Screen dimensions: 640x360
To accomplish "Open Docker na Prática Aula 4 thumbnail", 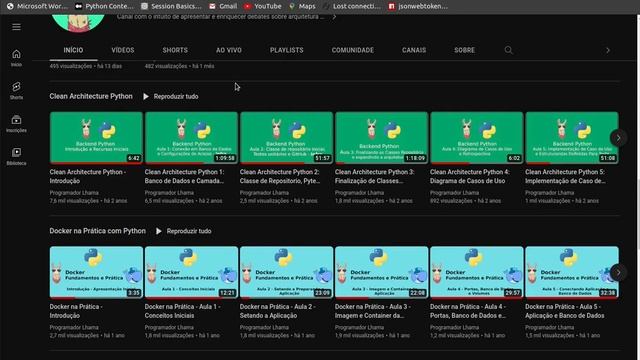I will 477,272.
